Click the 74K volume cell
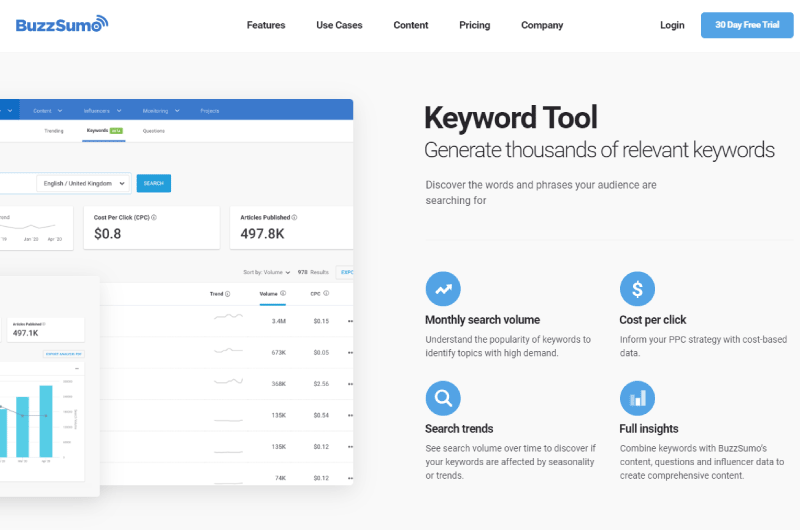Image resolution: width=800 pixels, height=530 pixels. click(x=281, y=478)
